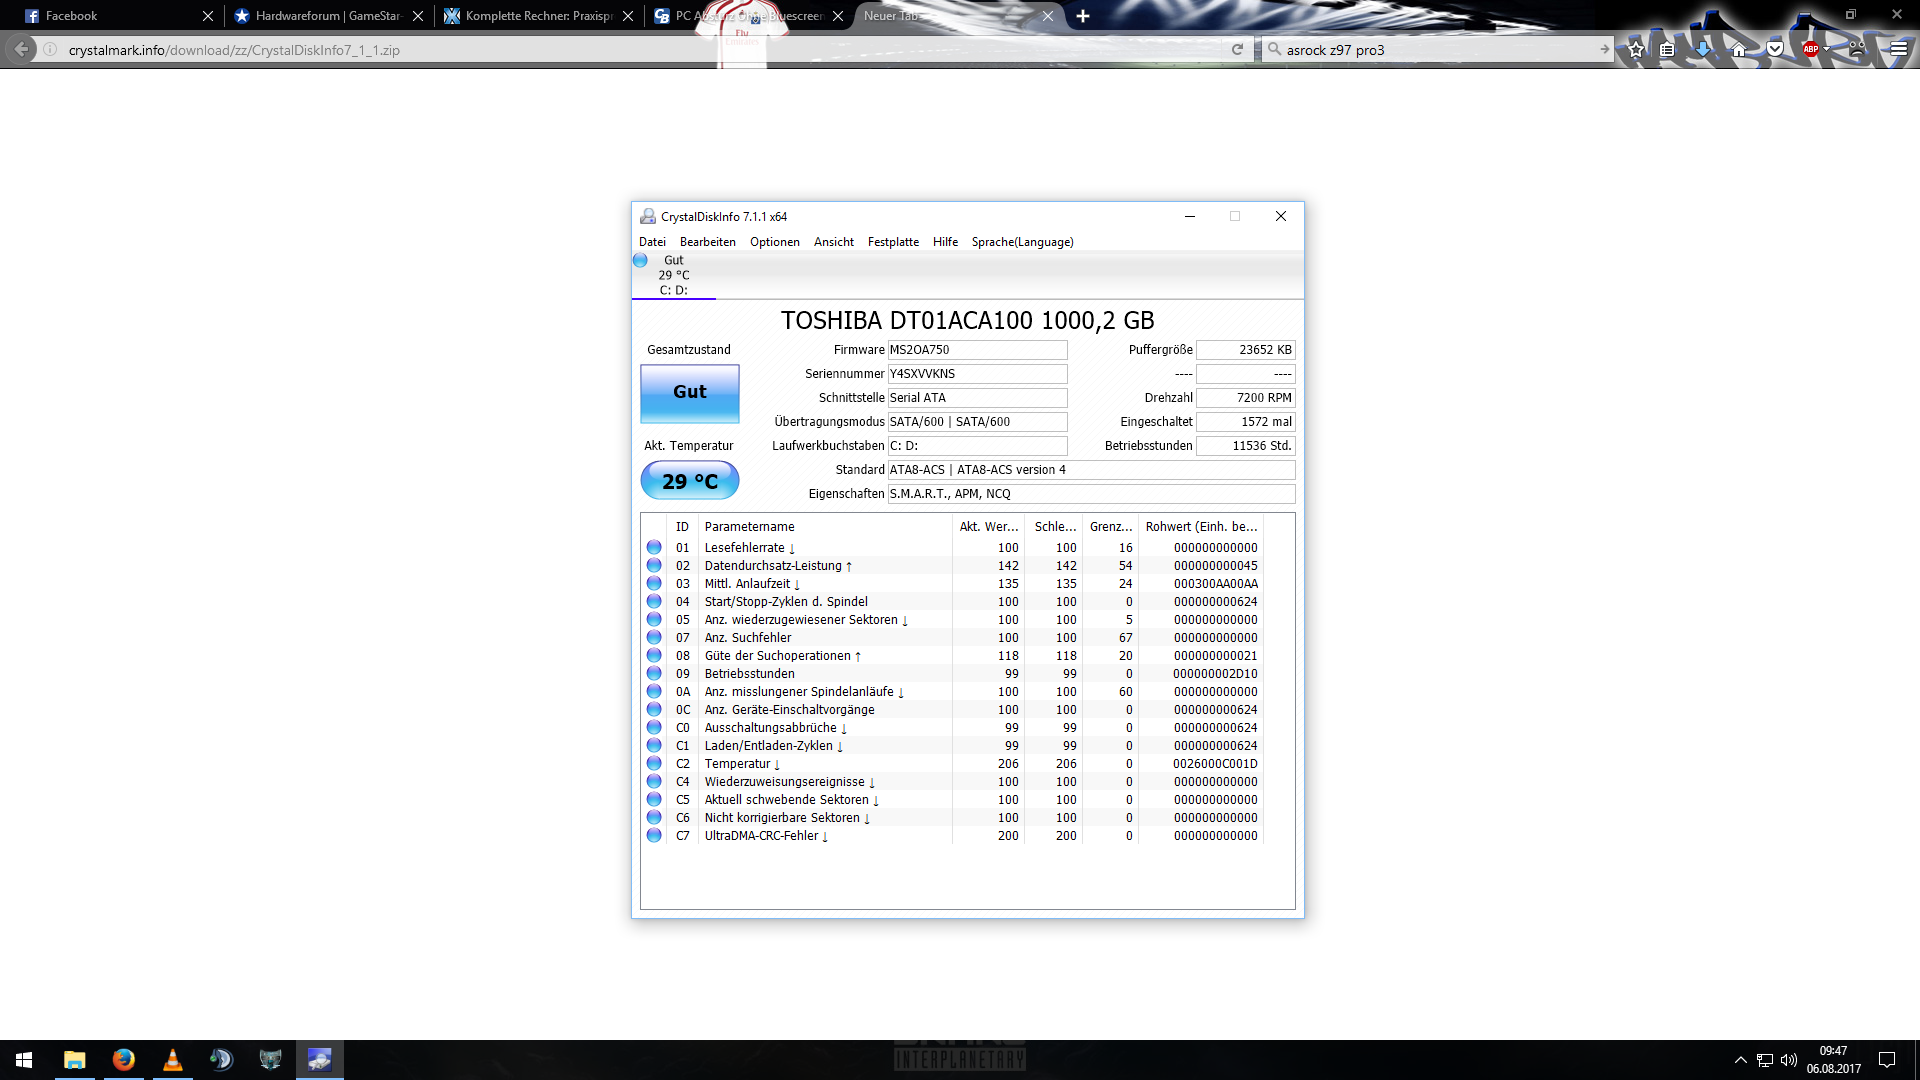1920x1080 pixels.
Task: Open the Firefox home page icon
Action: click(x=1739, y=49)
